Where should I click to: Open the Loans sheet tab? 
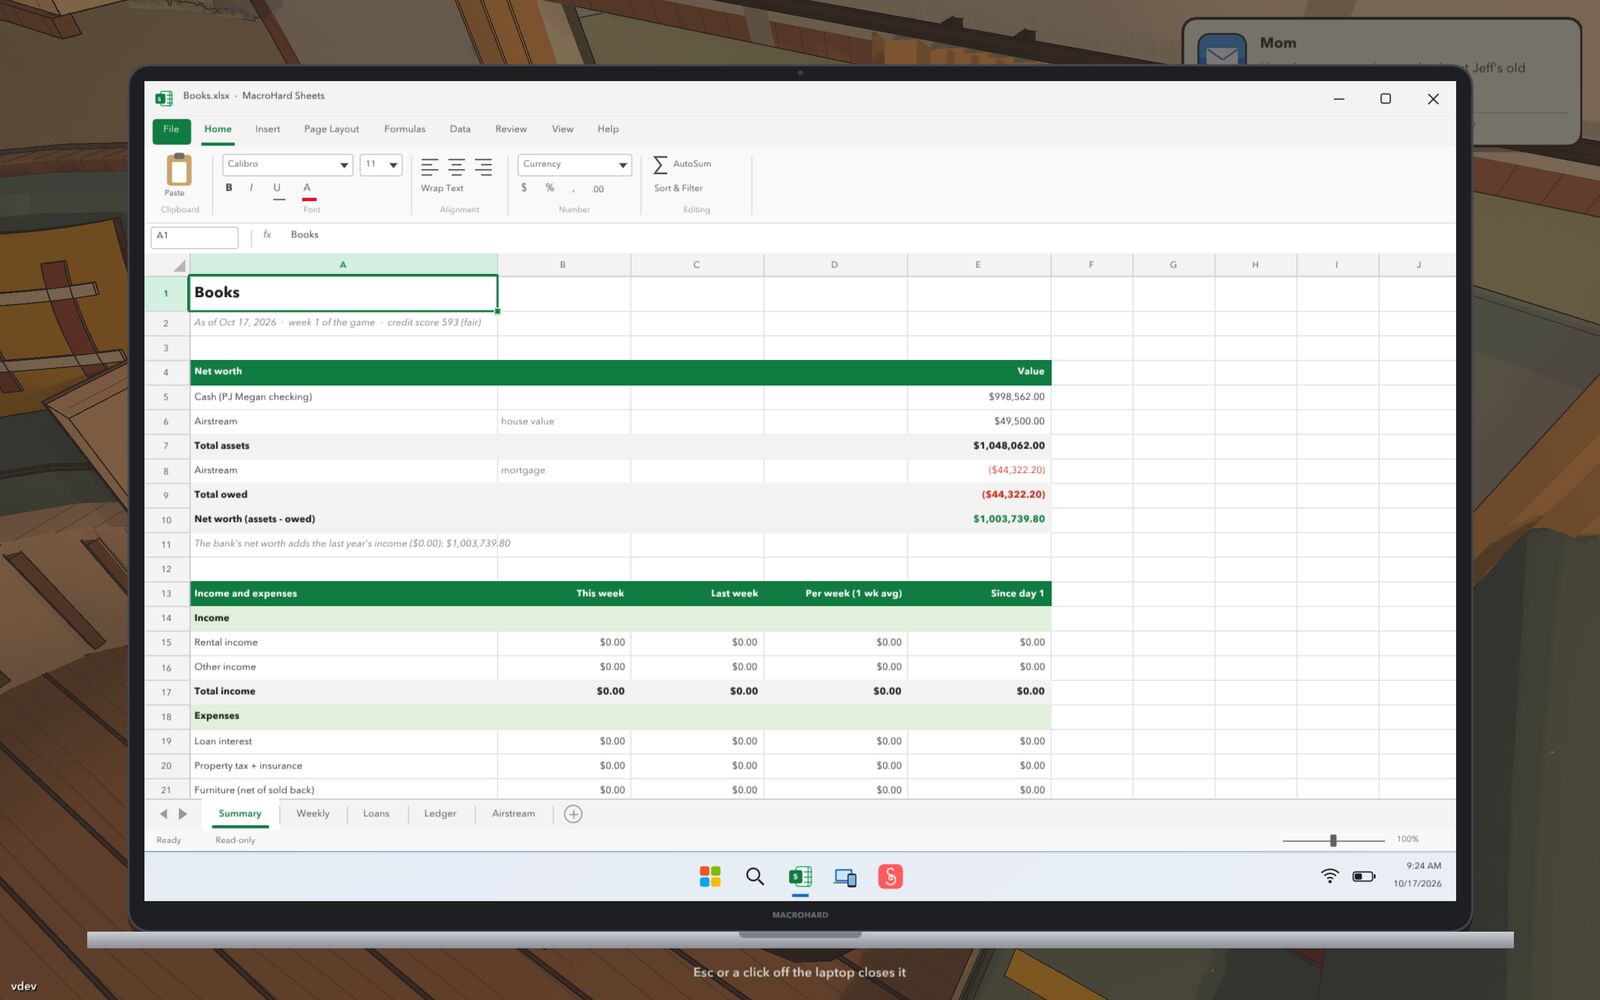[x=376, y=814]
